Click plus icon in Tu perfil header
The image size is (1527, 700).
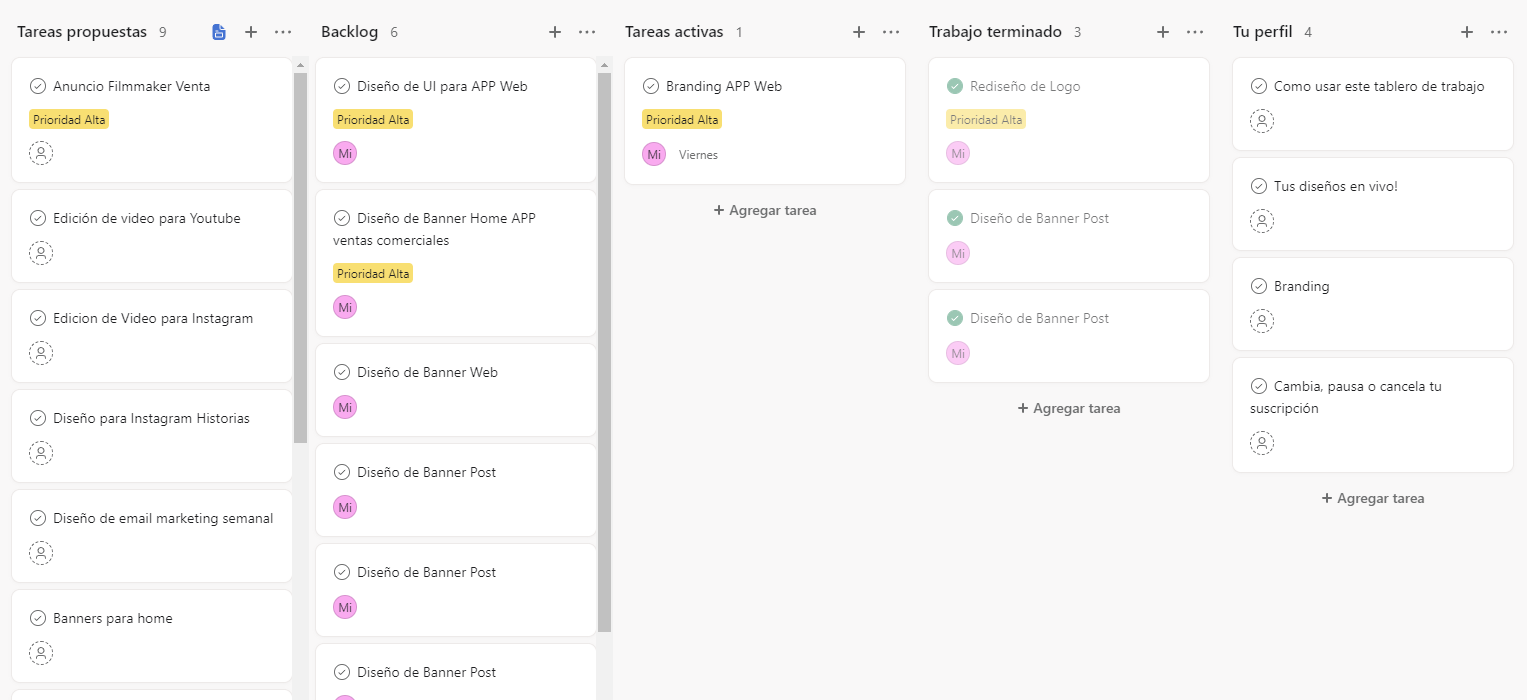click(x=1467, y=32)
